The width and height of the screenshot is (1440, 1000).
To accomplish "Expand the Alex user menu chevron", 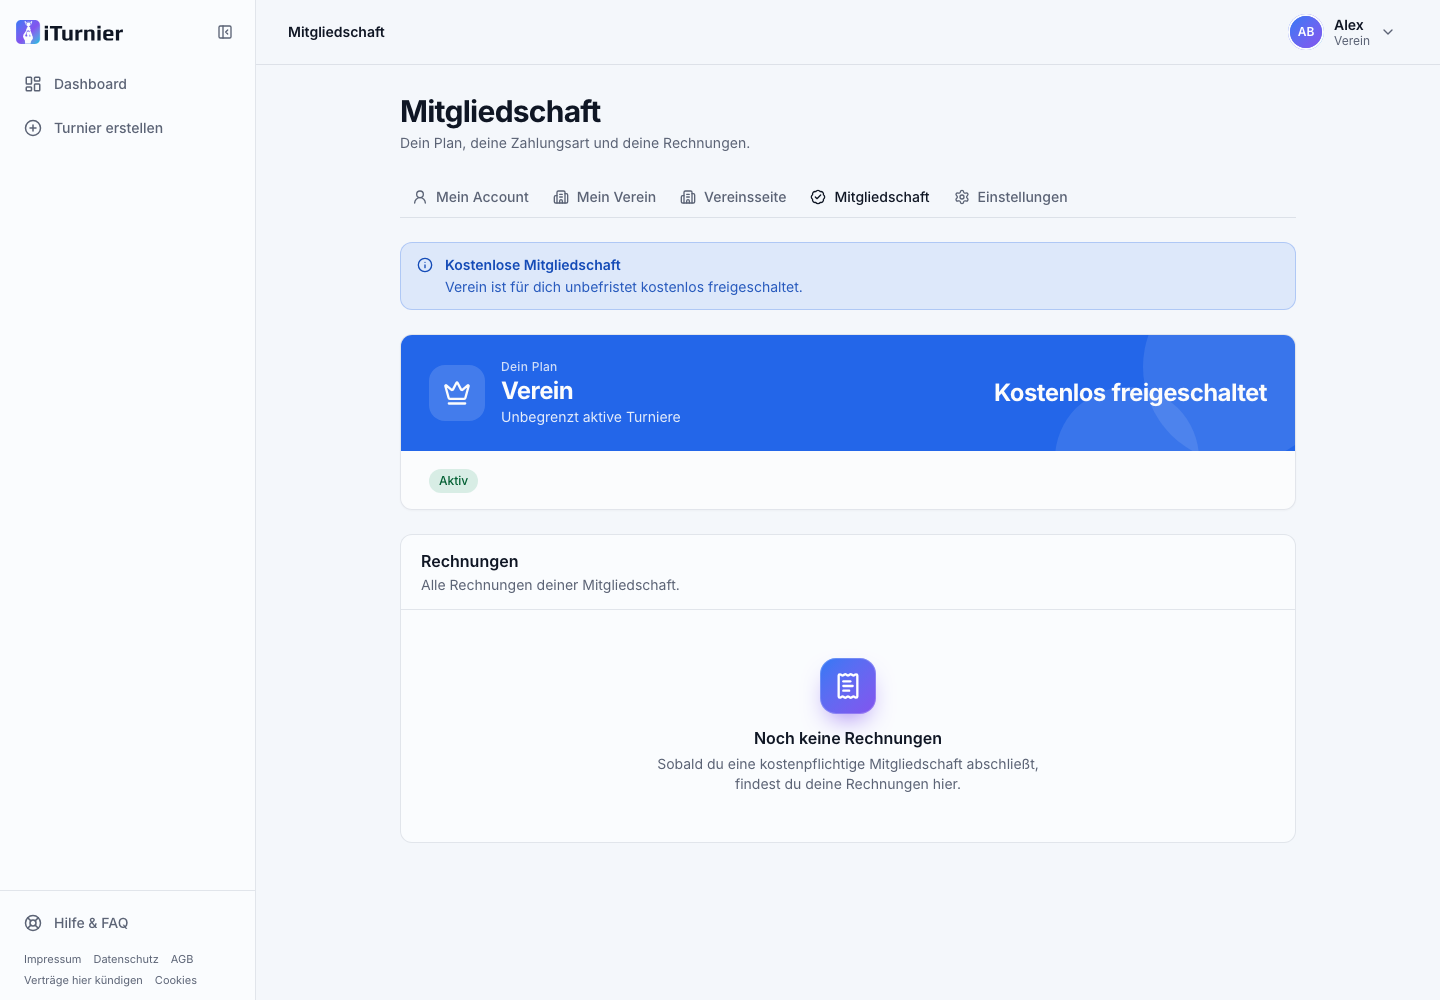I will coord(1388,32).
